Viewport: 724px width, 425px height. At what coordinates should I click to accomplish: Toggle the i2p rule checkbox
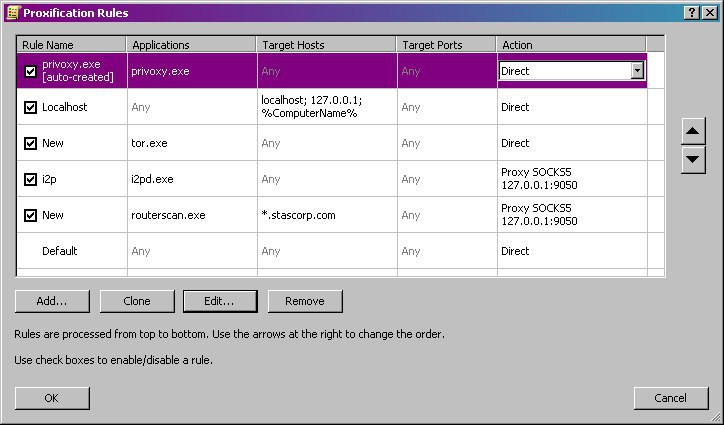pos(30,179)
